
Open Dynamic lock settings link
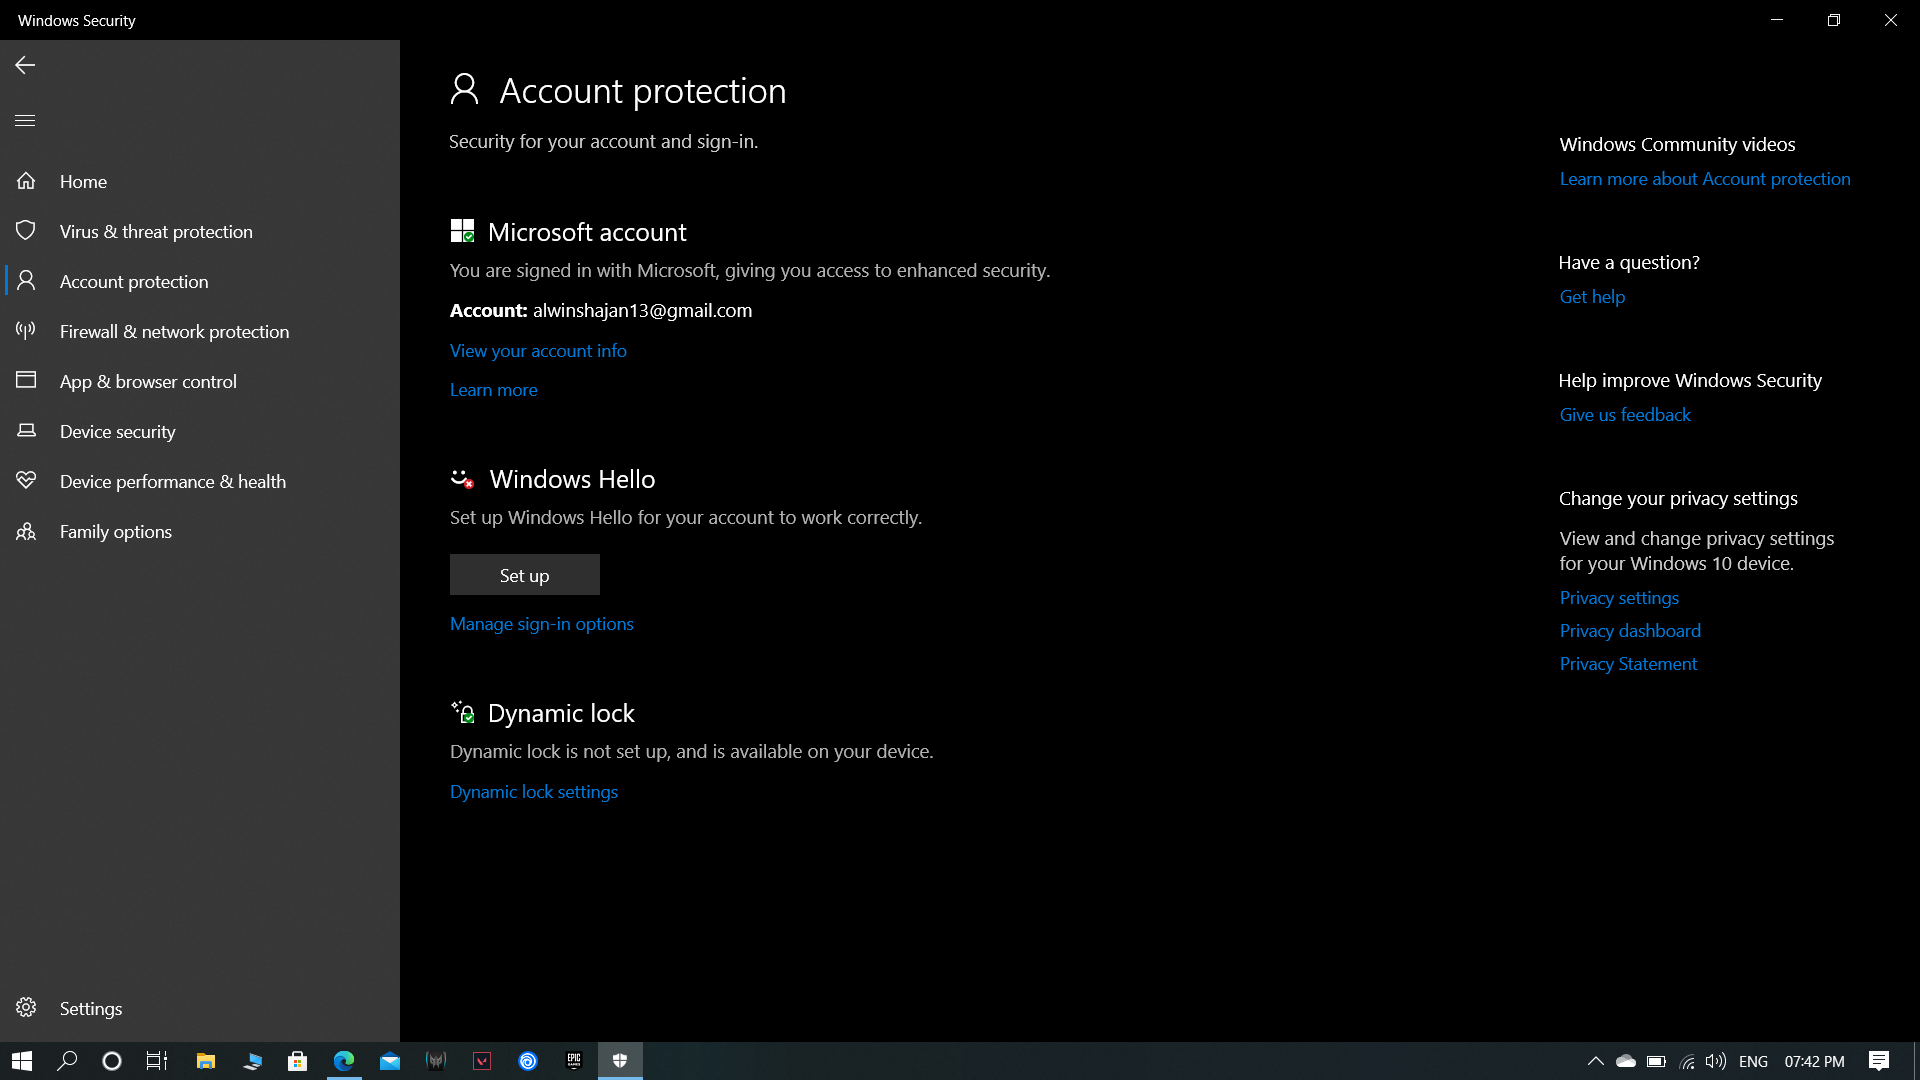(534, 792)
